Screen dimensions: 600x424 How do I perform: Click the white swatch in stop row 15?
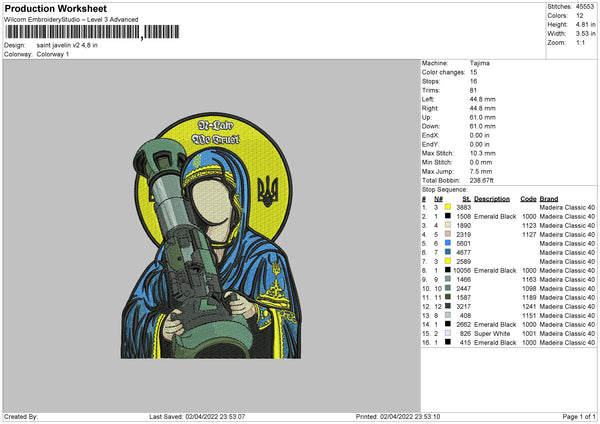[448, 333]
